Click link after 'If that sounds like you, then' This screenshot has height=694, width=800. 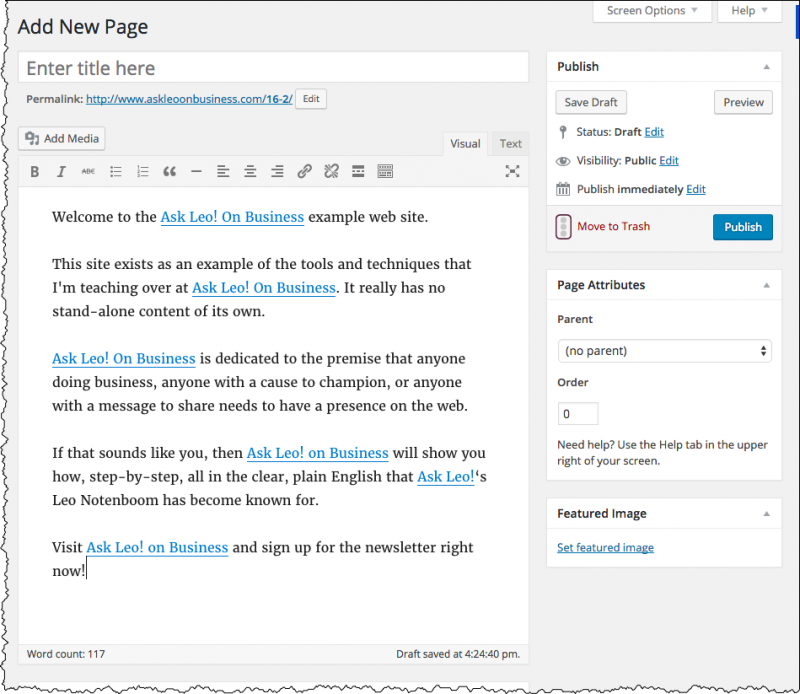click(318, 453)
